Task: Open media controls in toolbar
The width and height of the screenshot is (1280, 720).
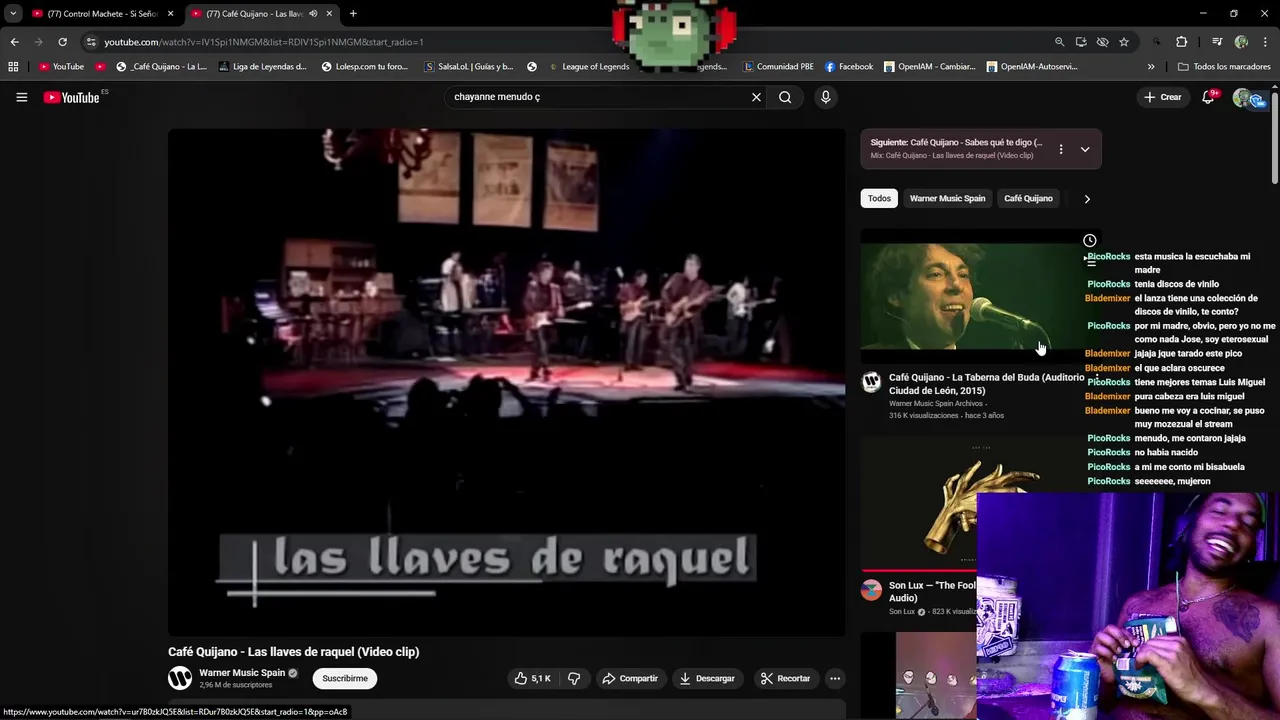Action: coord(1217,42)
